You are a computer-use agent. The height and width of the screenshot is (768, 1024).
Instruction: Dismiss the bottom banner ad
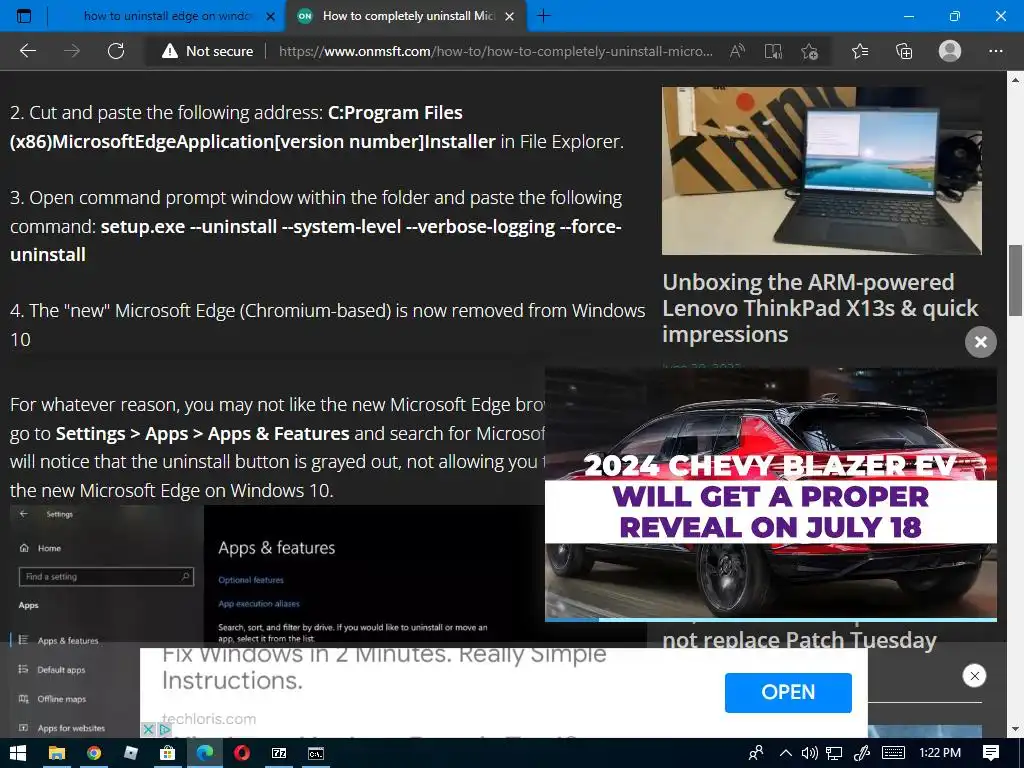tap(974, 676)
